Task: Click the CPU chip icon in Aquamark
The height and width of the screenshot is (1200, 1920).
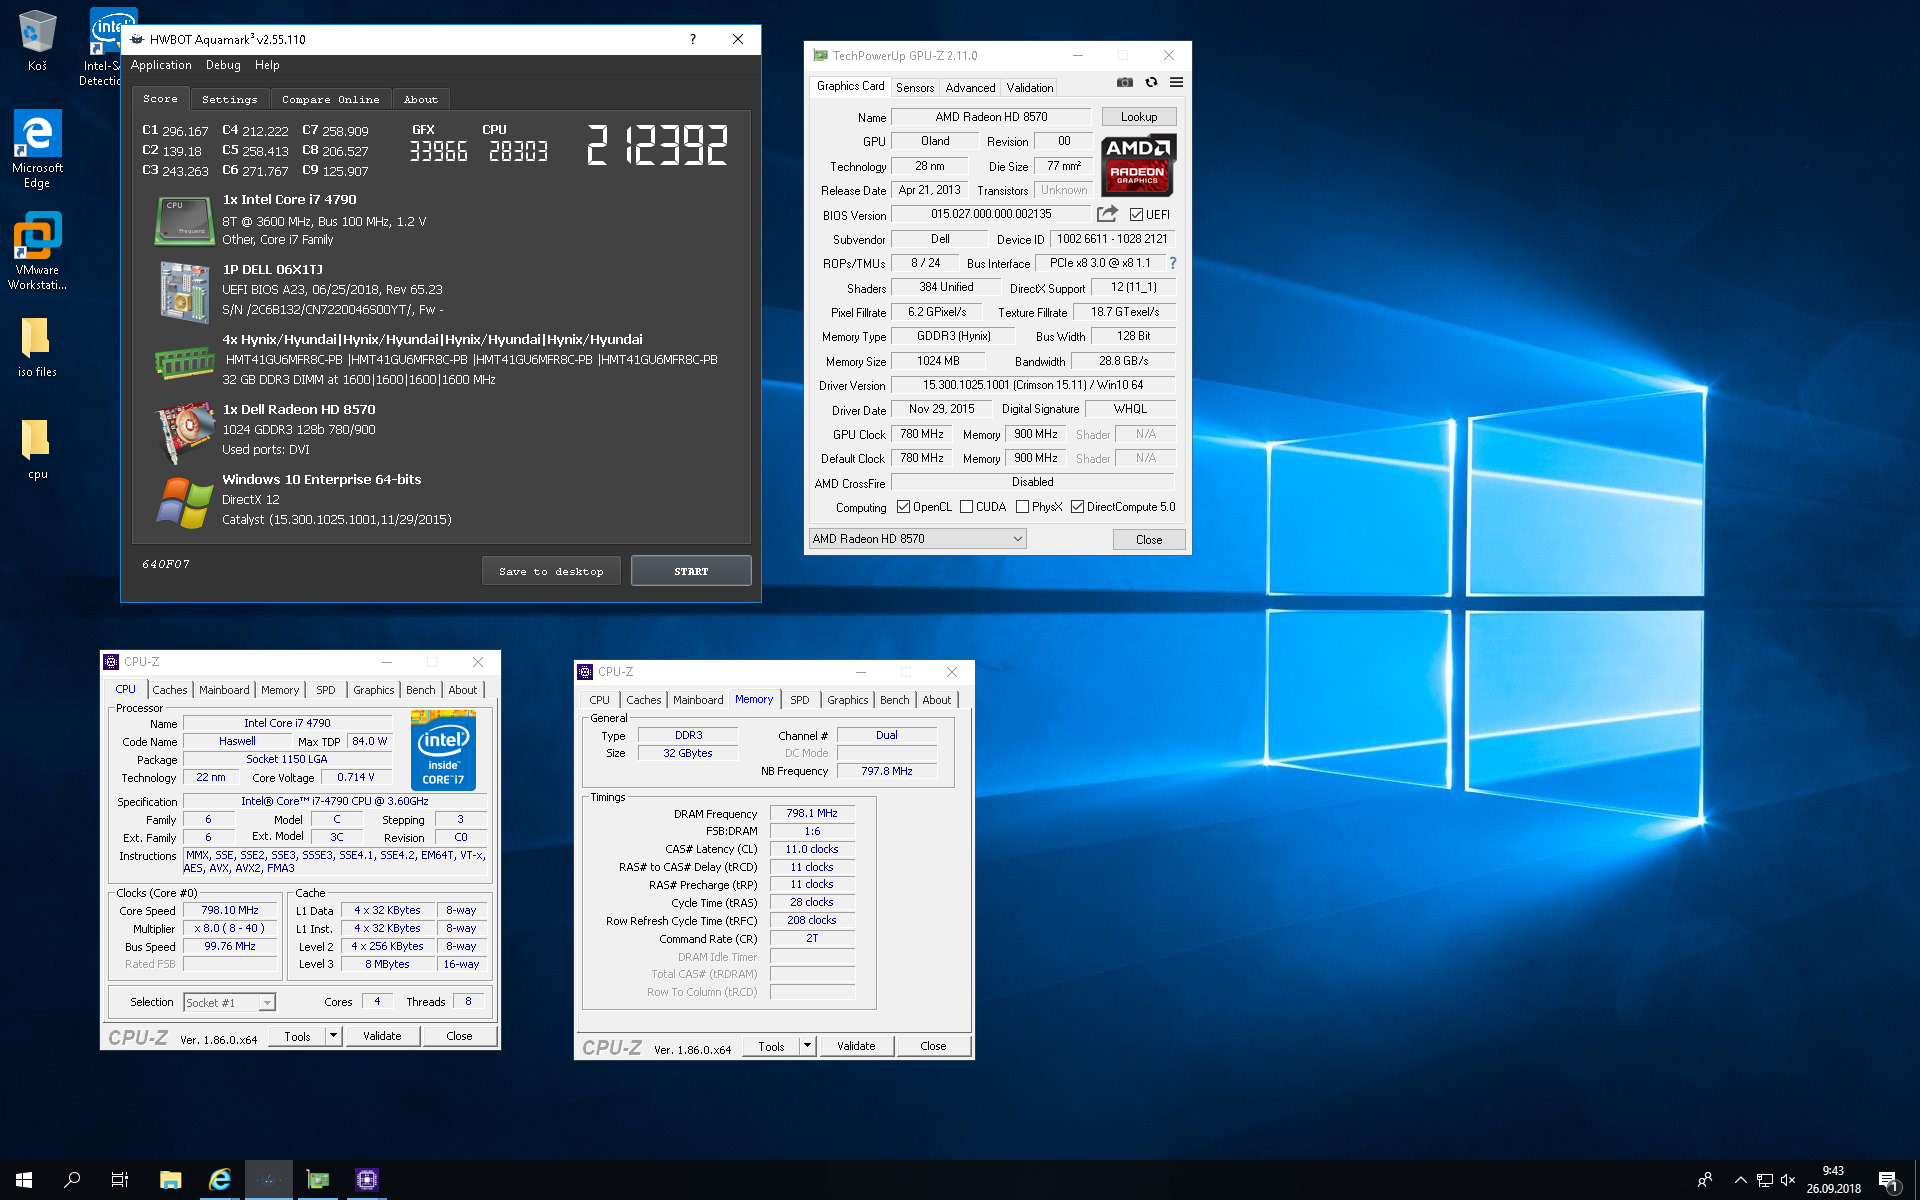Action: 184,220
